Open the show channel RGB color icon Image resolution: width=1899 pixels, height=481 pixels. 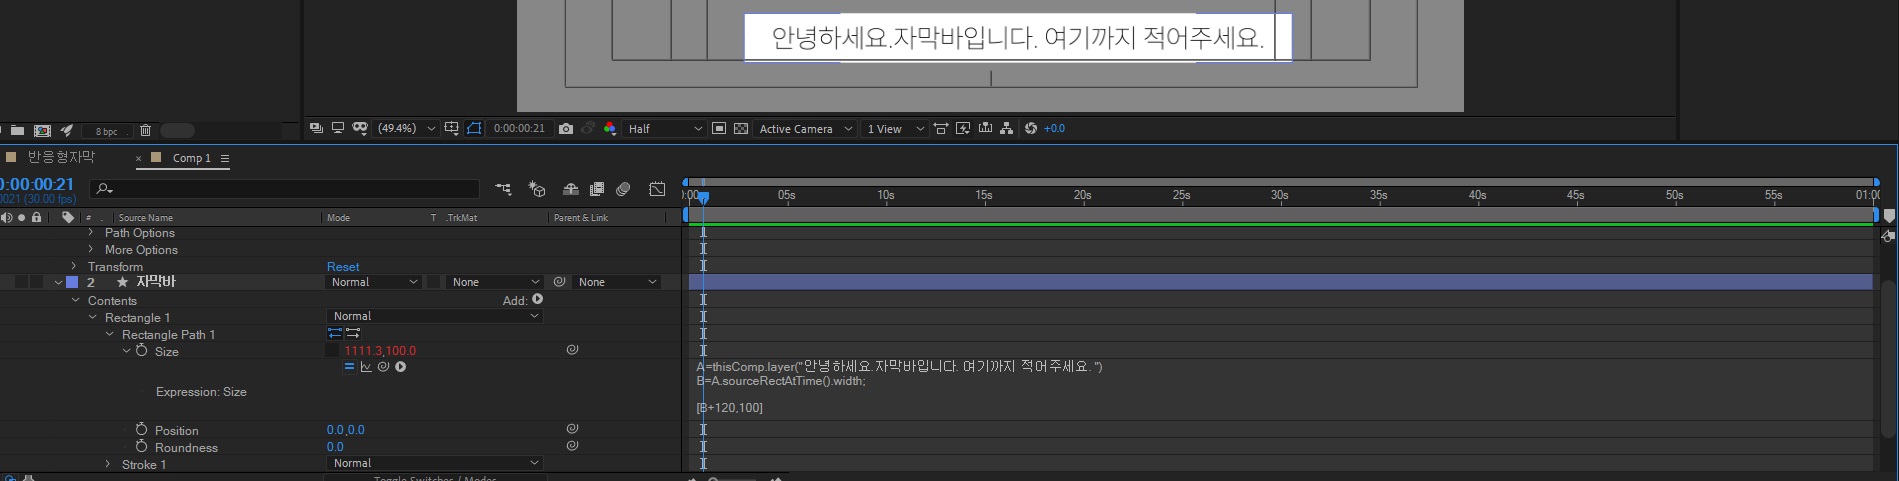[610, 128]
